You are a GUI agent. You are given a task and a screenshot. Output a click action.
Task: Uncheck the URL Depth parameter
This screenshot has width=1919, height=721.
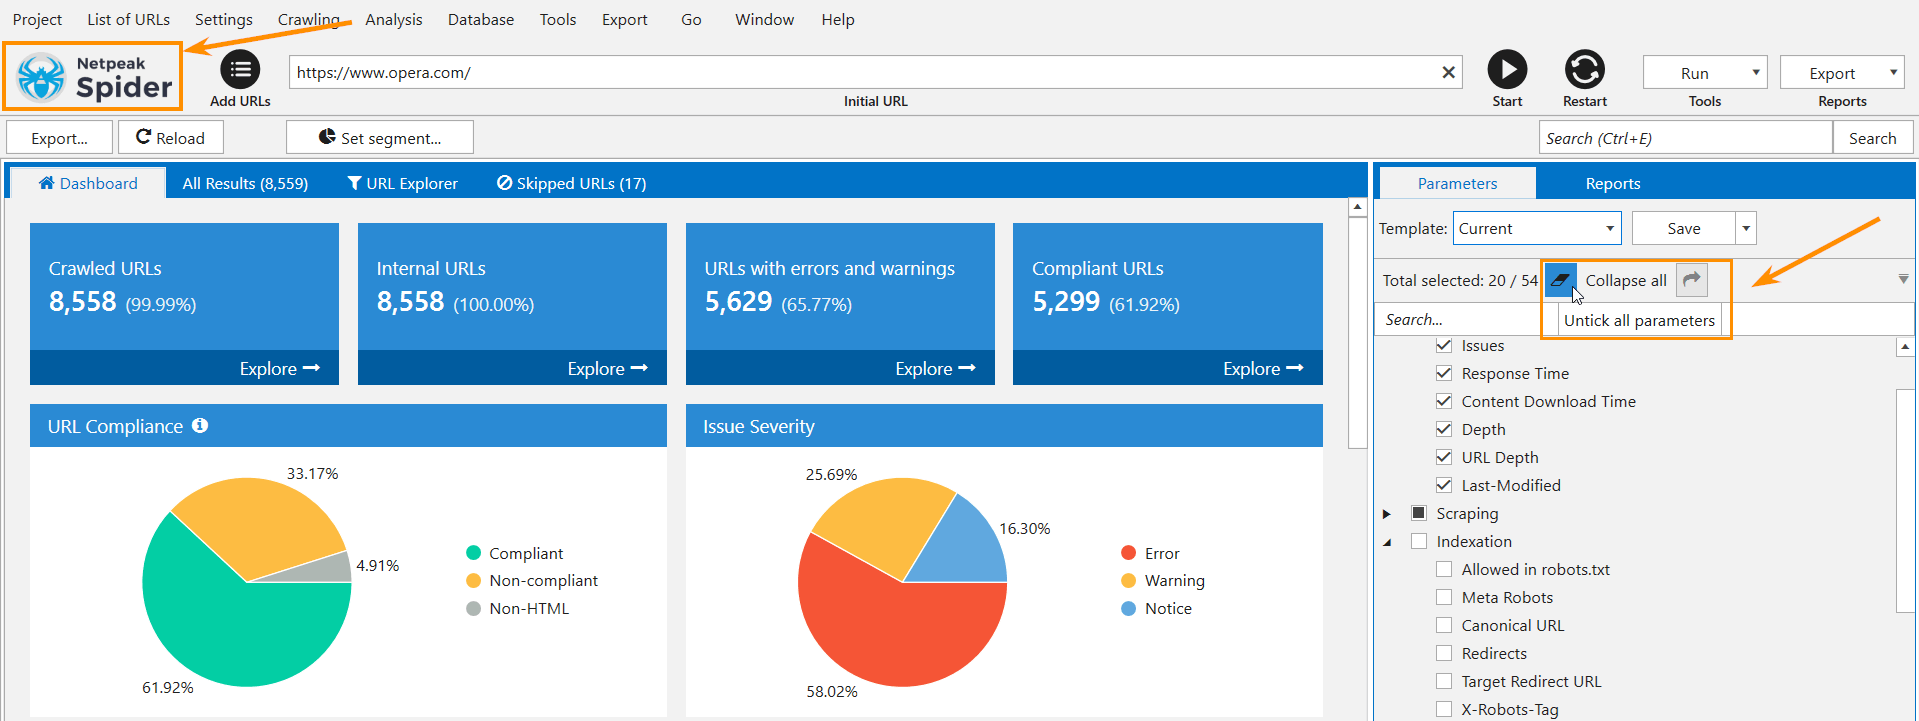[1444, 457]
